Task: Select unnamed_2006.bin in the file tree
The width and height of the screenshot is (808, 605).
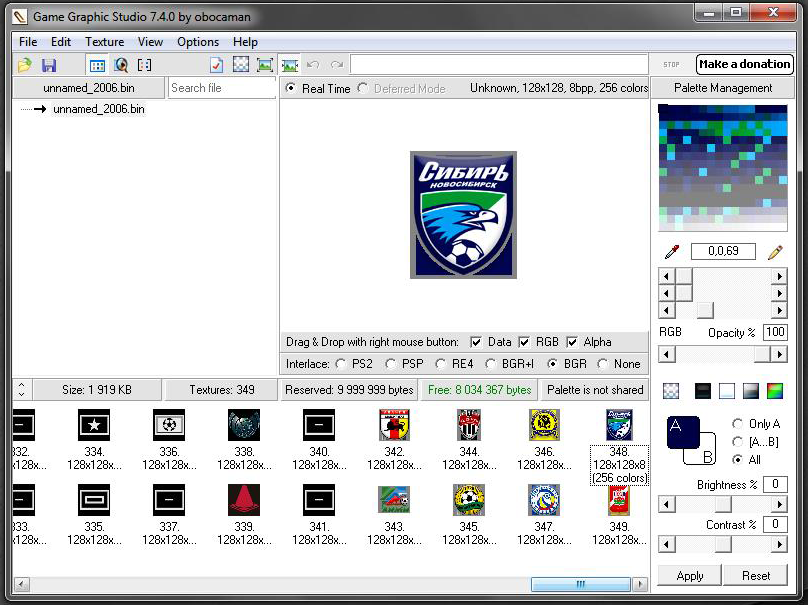Action: pos(98,109)
